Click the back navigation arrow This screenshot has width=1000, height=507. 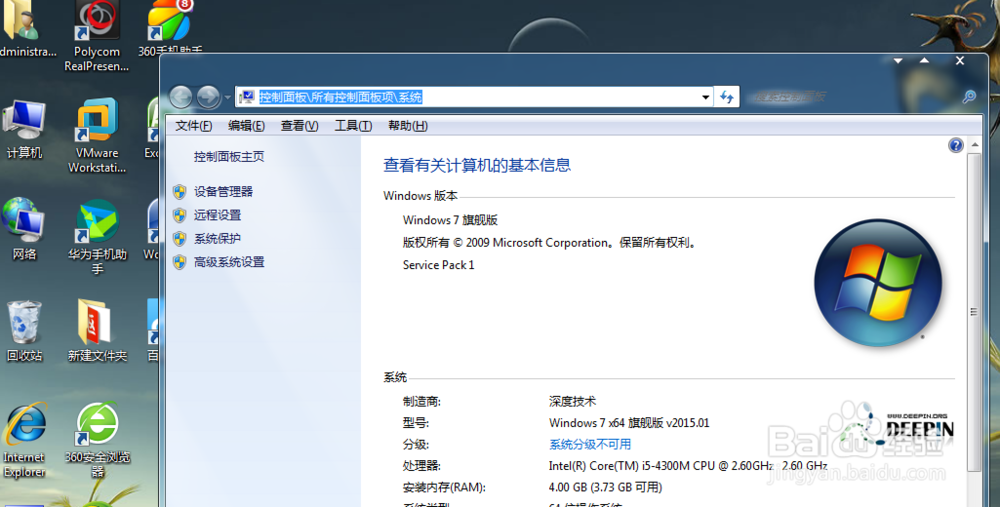(181, 97)
